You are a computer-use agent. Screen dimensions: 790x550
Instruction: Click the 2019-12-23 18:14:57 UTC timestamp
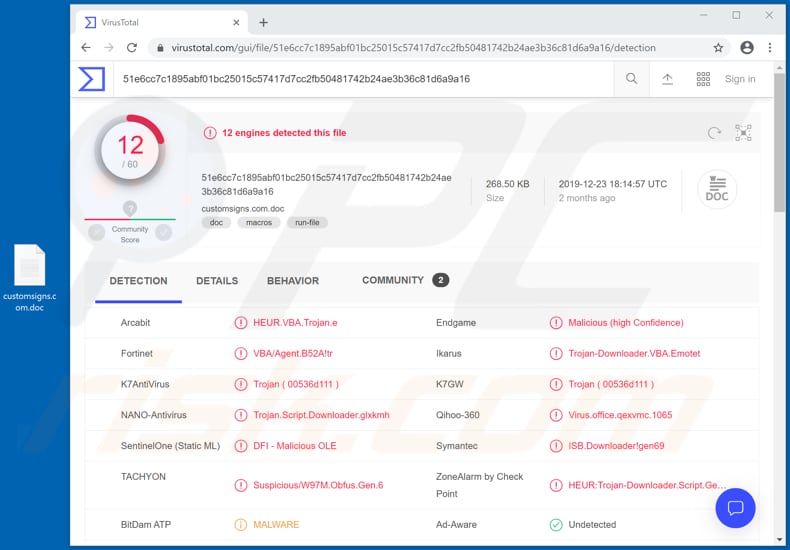coord(613,184)
